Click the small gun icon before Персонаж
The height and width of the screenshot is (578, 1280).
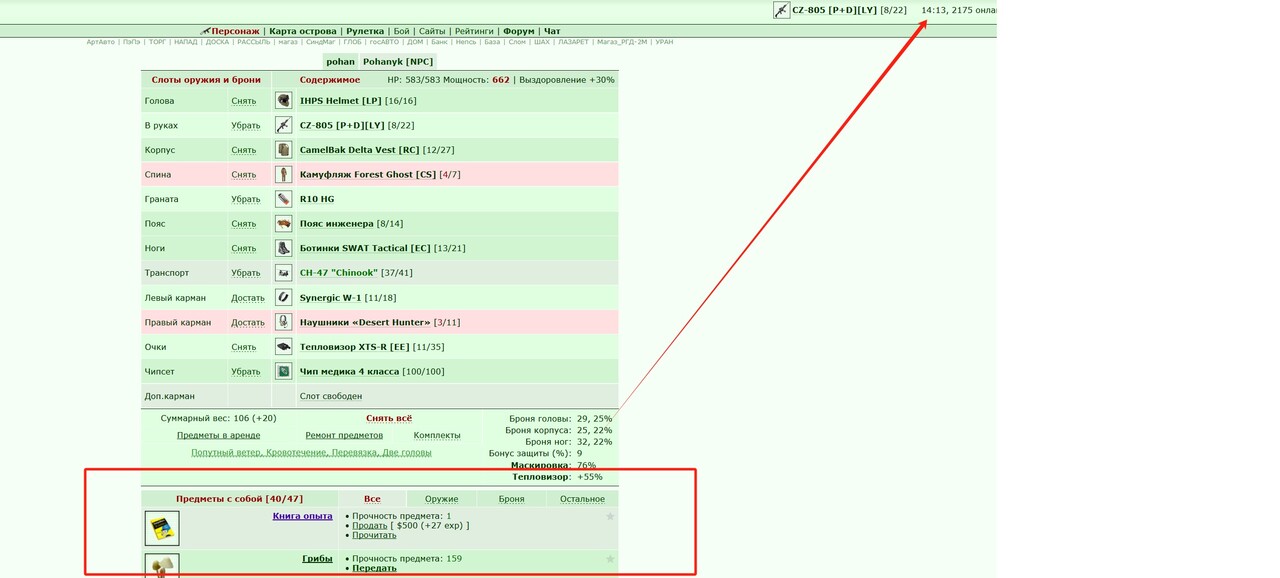[x=205, y=31]
